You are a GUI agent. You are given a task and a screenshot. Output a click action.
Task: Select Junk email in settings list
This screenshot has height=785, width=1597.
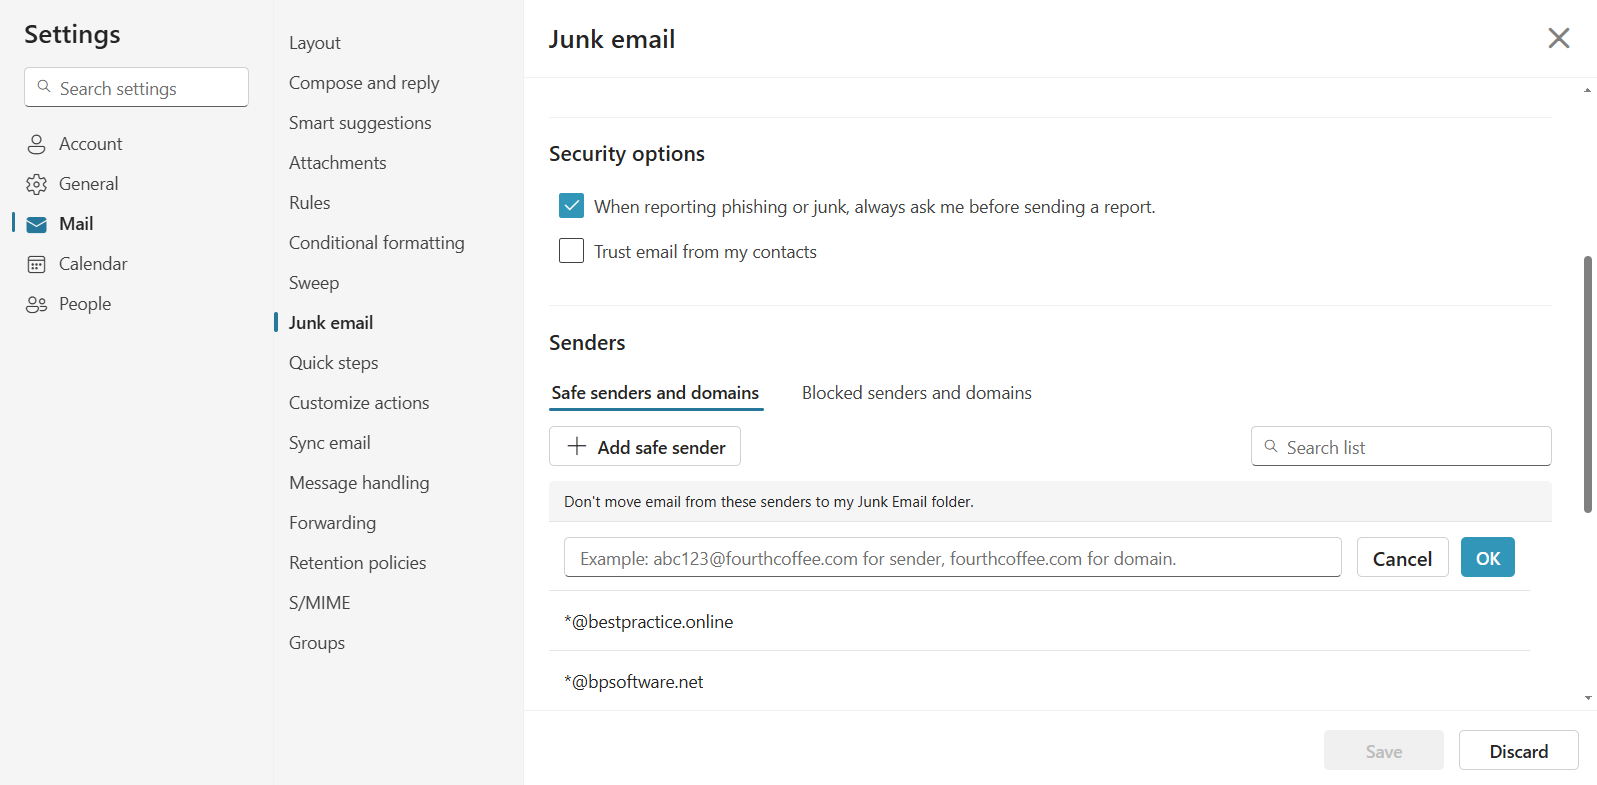(330, 323)
